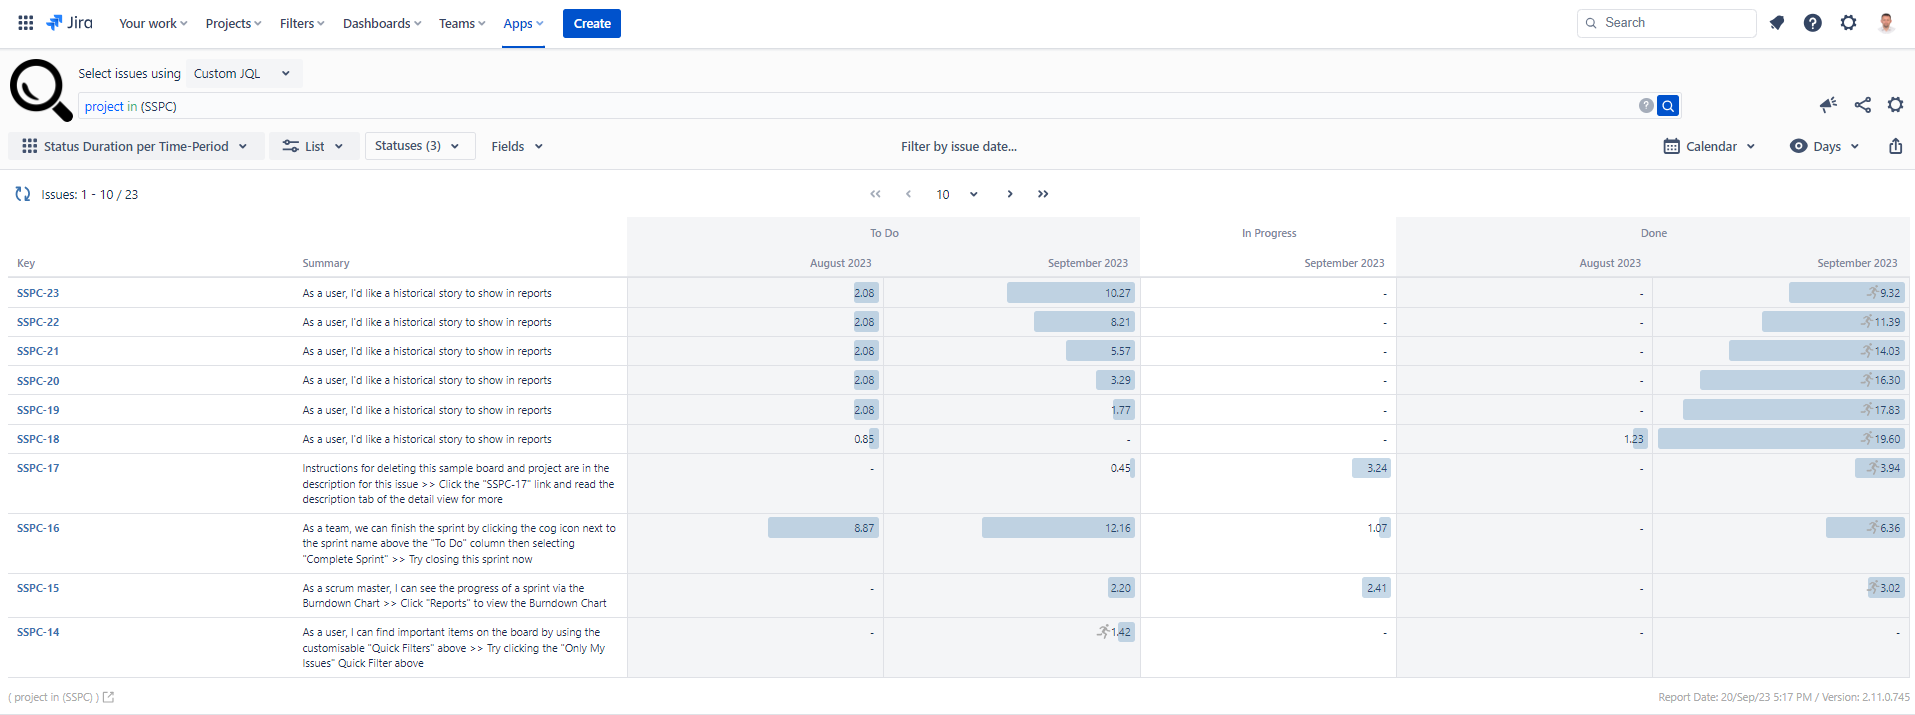Click the Jira notifications icon
This screenshot has height=715, width=1915.
(x=1777, y=23)
